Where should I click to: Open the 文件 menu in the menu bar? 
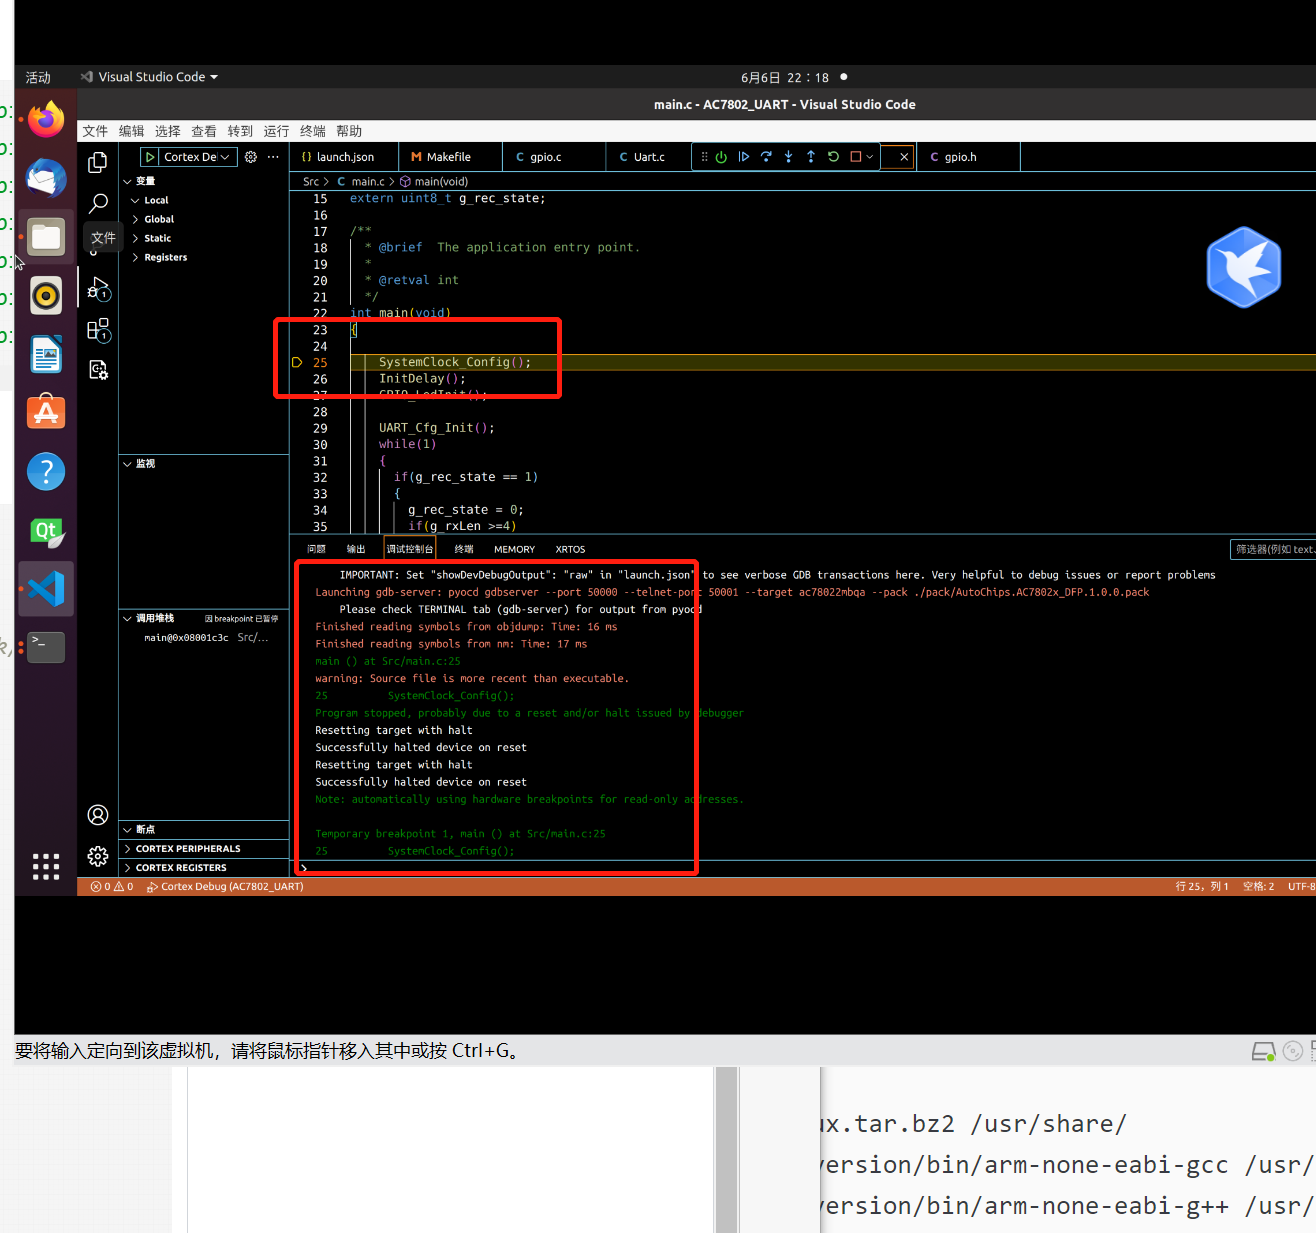point(95,131)
